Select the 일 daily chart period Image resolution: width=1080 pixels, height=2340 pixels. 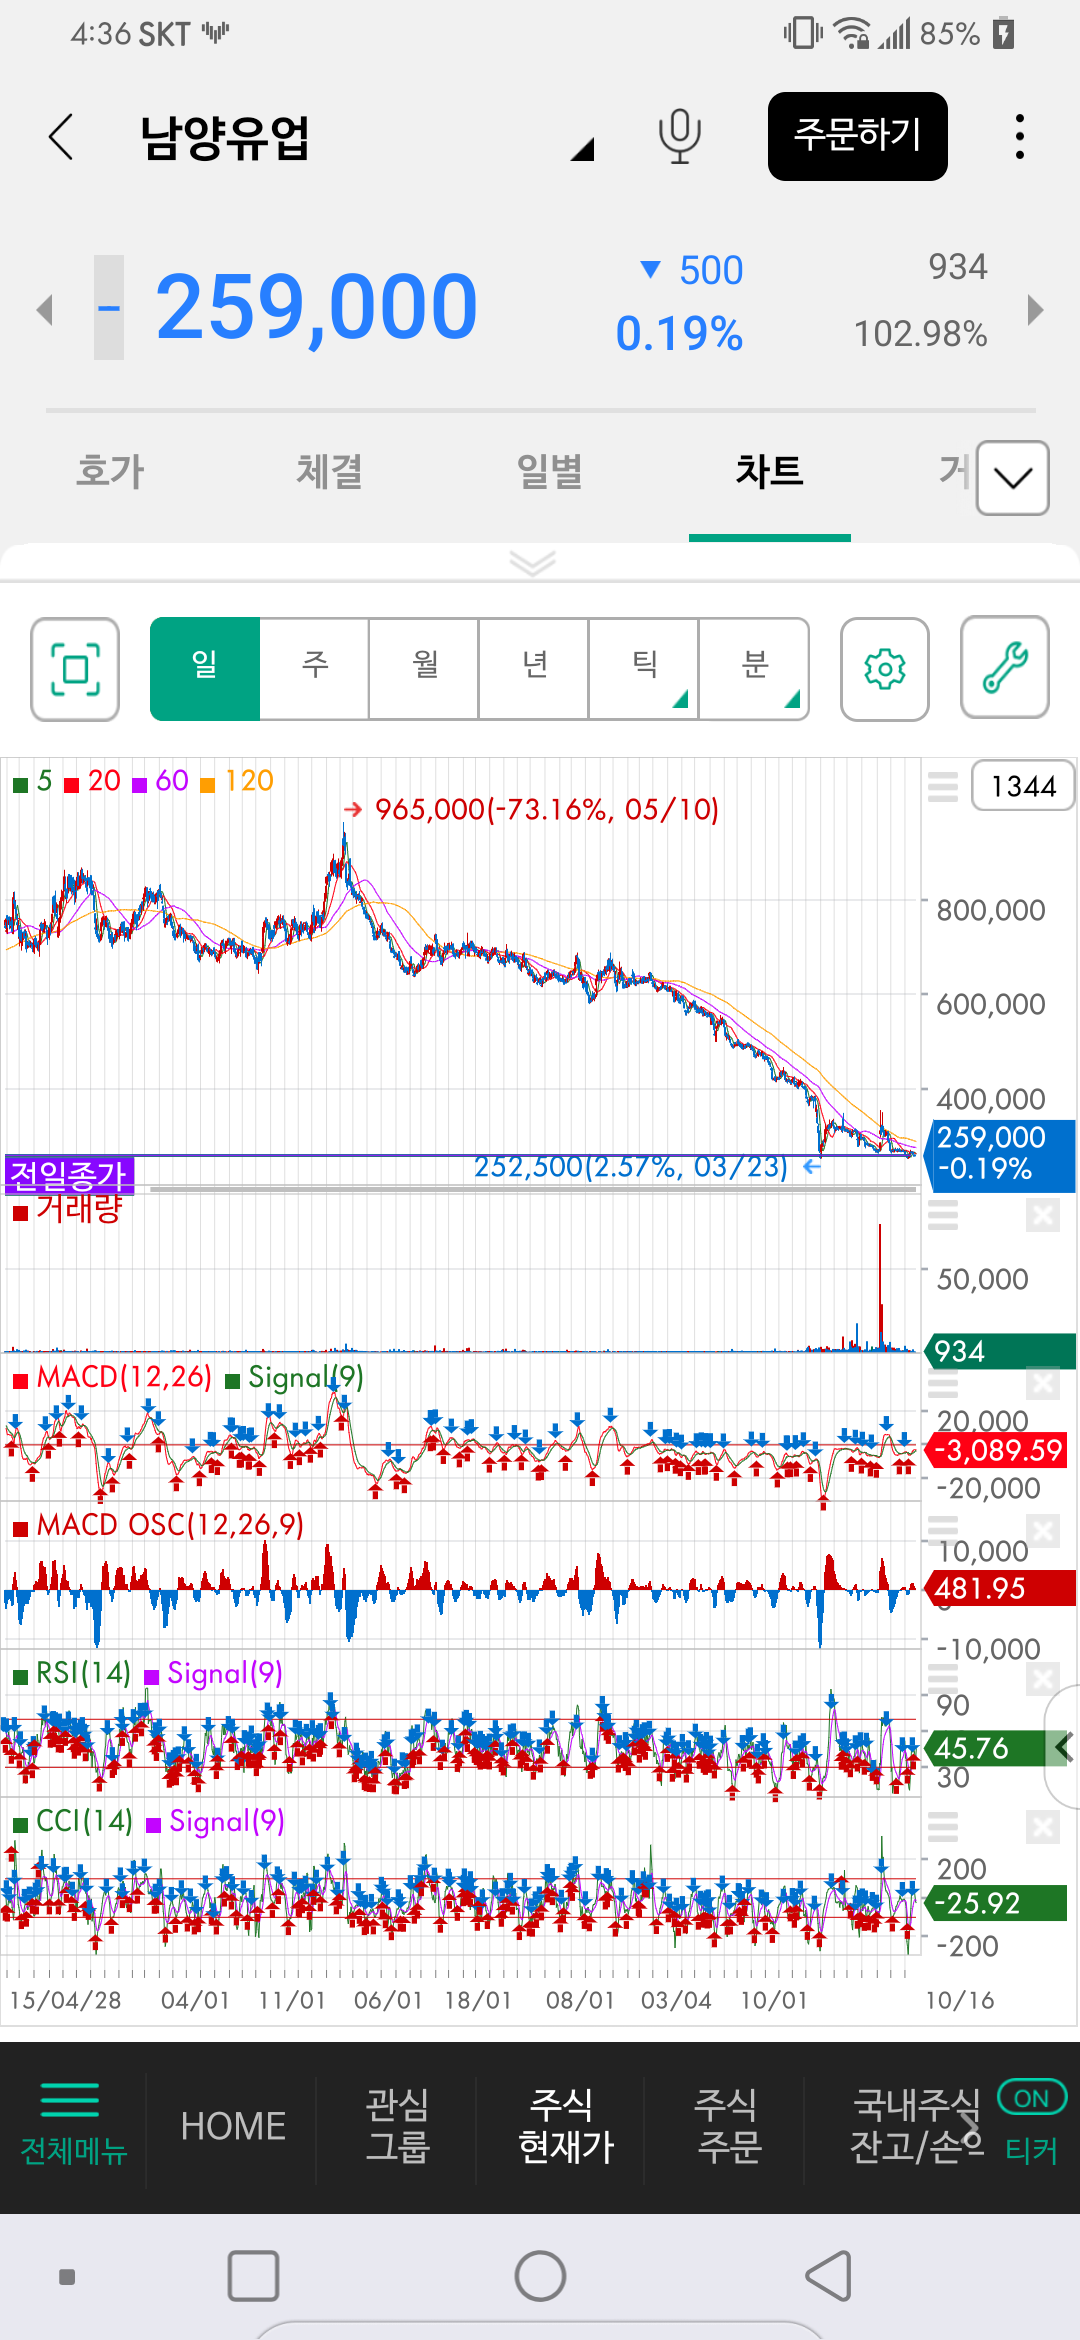point(205,668)
